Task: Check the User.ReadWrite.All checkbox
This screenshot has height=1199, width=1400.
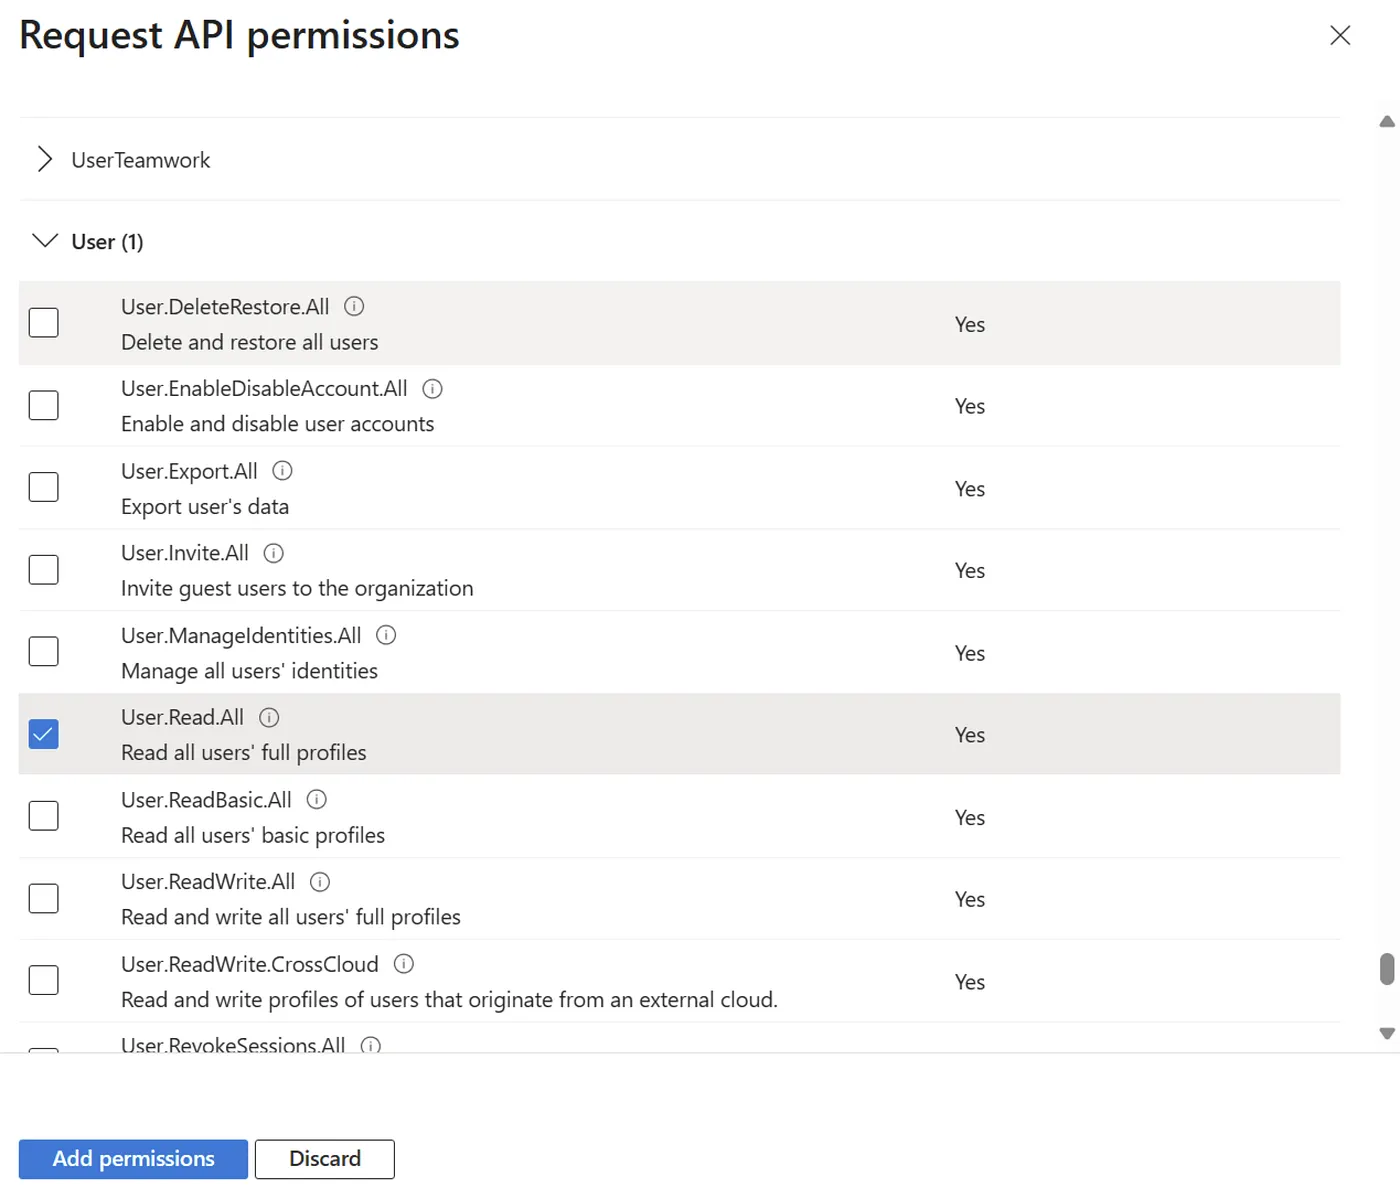Action: pyautogui.click(x=44, y=898)
